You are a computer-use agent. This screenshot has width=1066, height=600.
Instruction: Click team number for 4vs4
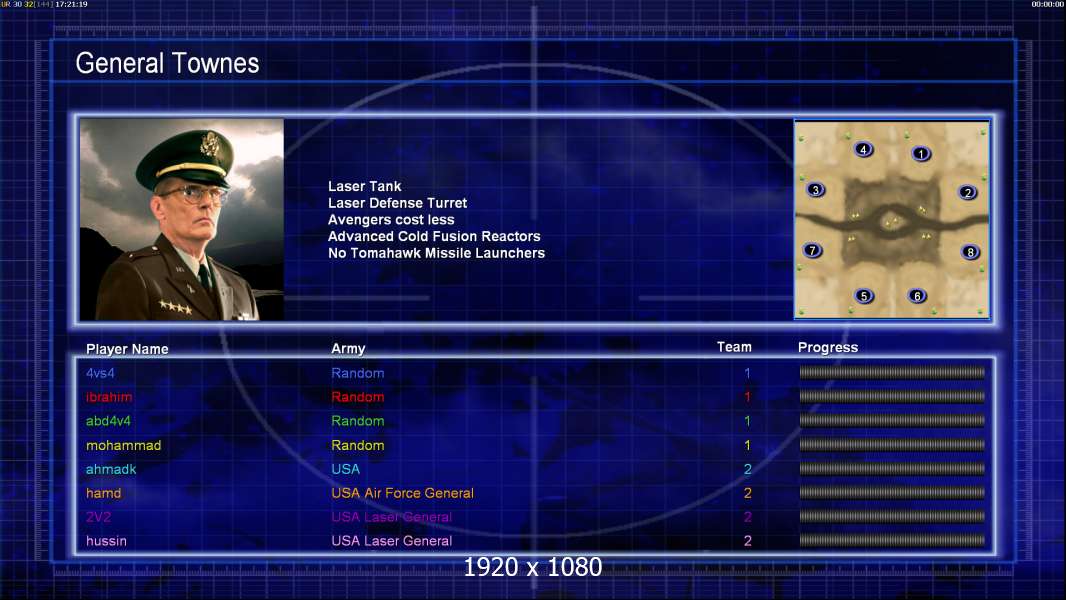(x=747, y=373)
